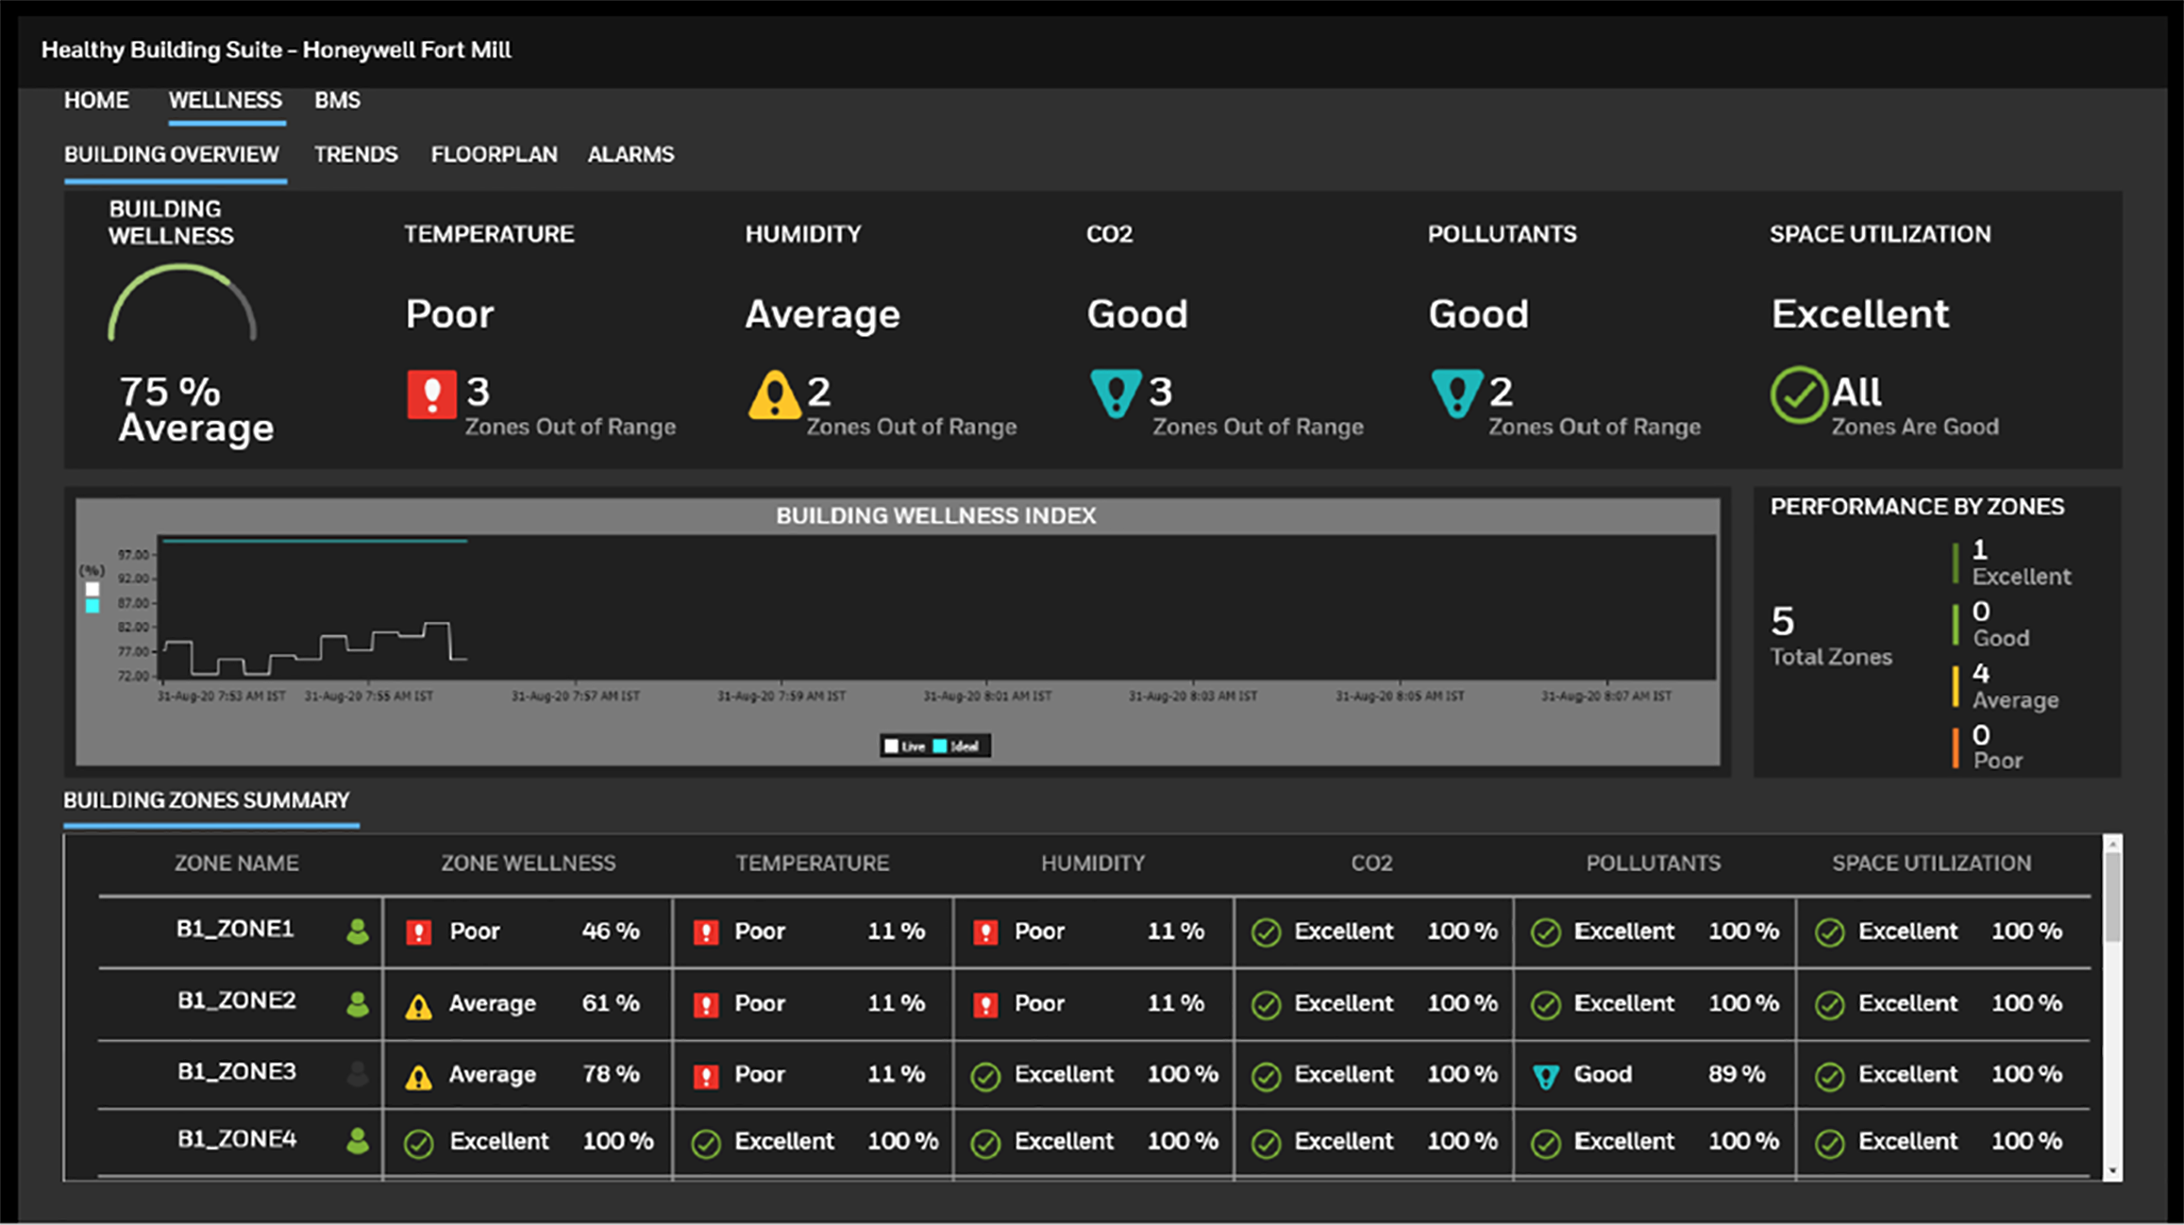The image size is (2184, 1225).
Task: Select the B1_ZONE2 zone name
Action: 237,1001
